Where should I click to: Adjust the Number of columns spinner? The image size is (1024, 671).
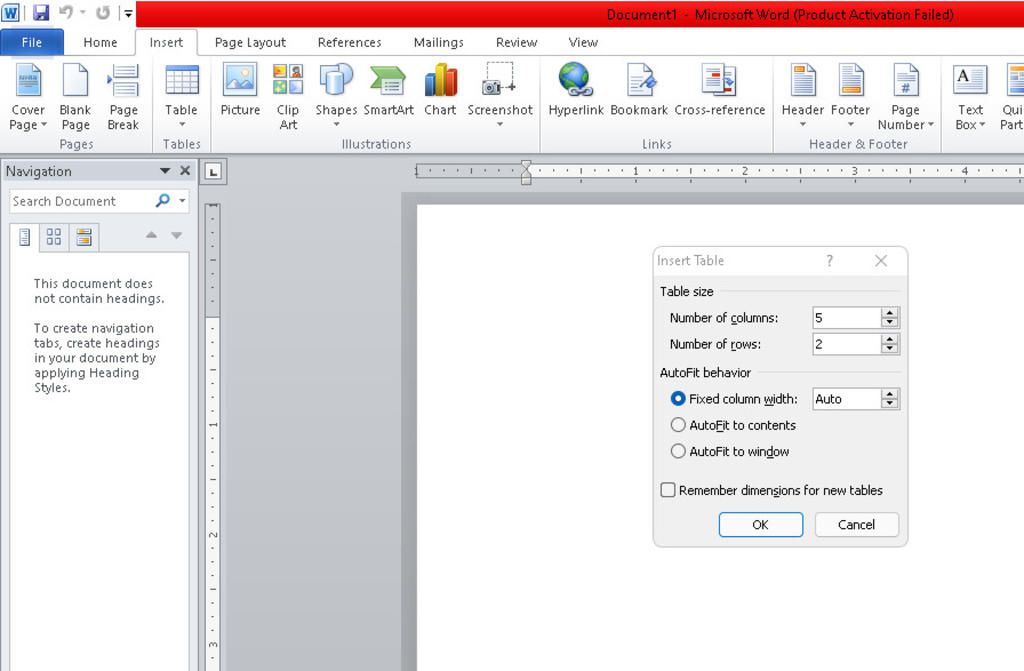tap(889, 318)
